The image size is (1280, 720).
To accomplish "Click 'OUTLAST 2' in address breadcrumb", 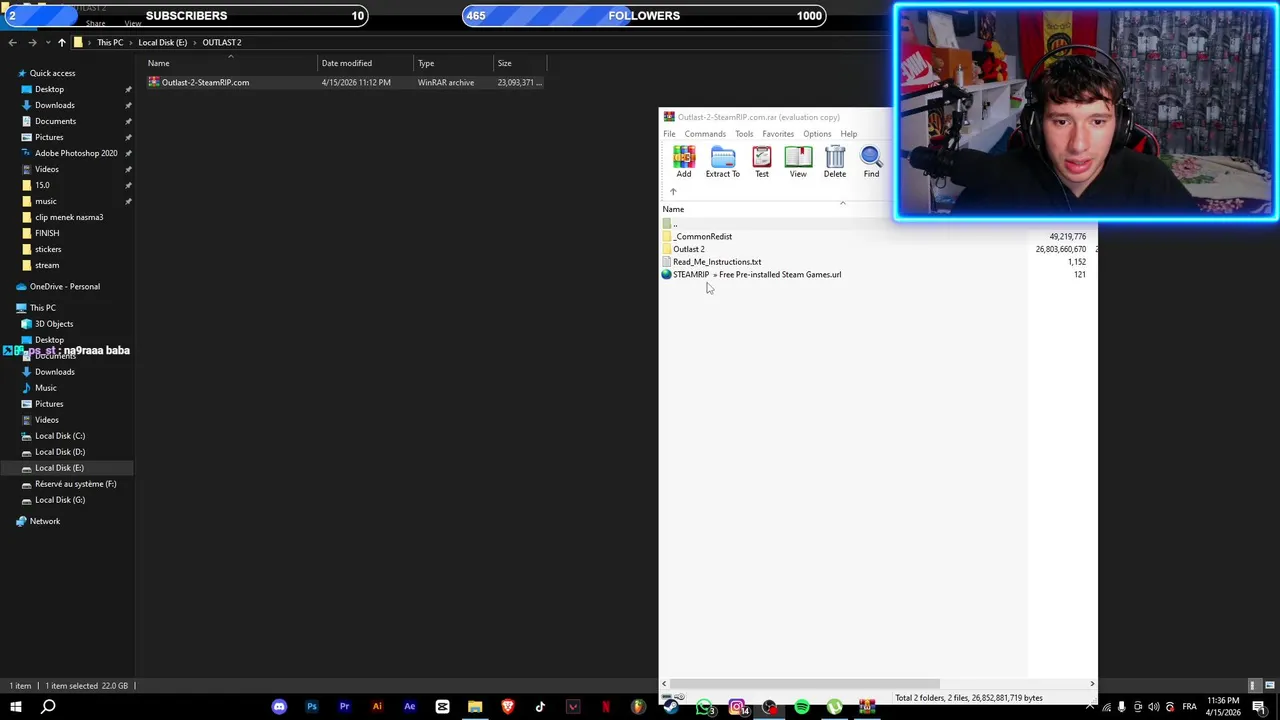I will (x=222, y=42).
